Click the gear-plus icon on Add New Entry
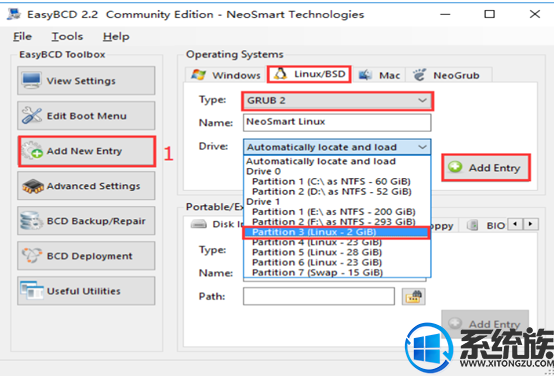This screenshot has height=376, width=554. pos(32,151)
